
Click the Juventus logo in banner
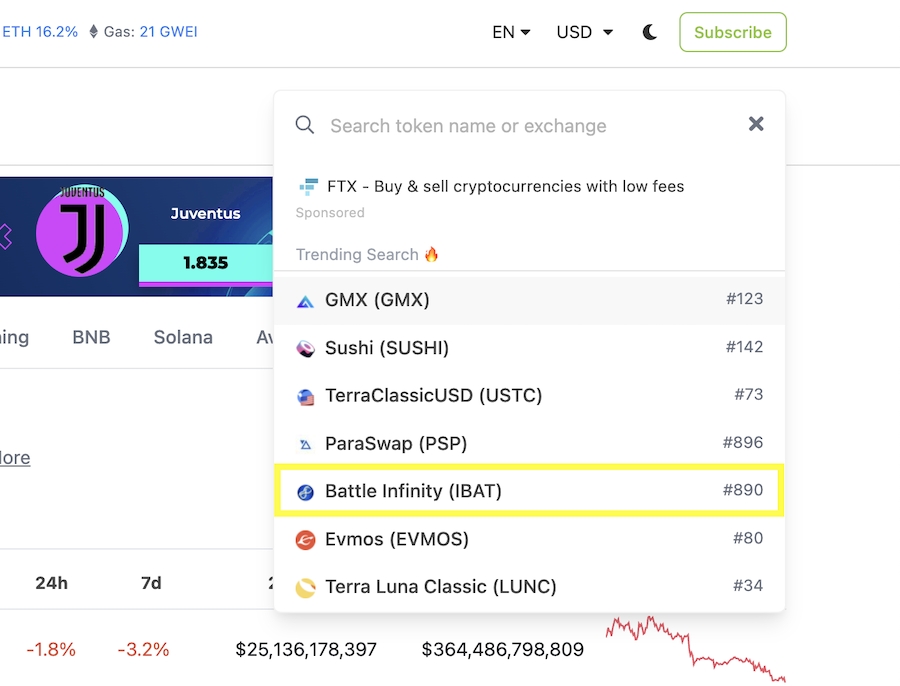pyautogui.click(x=82, y=231)
